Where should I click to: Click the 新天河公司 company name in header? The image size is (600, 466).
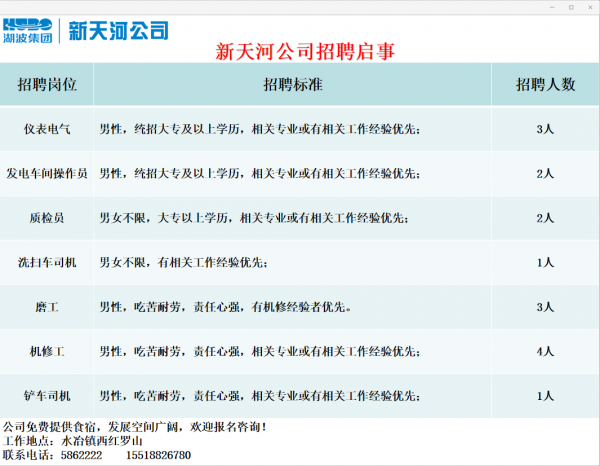[118, 31]
